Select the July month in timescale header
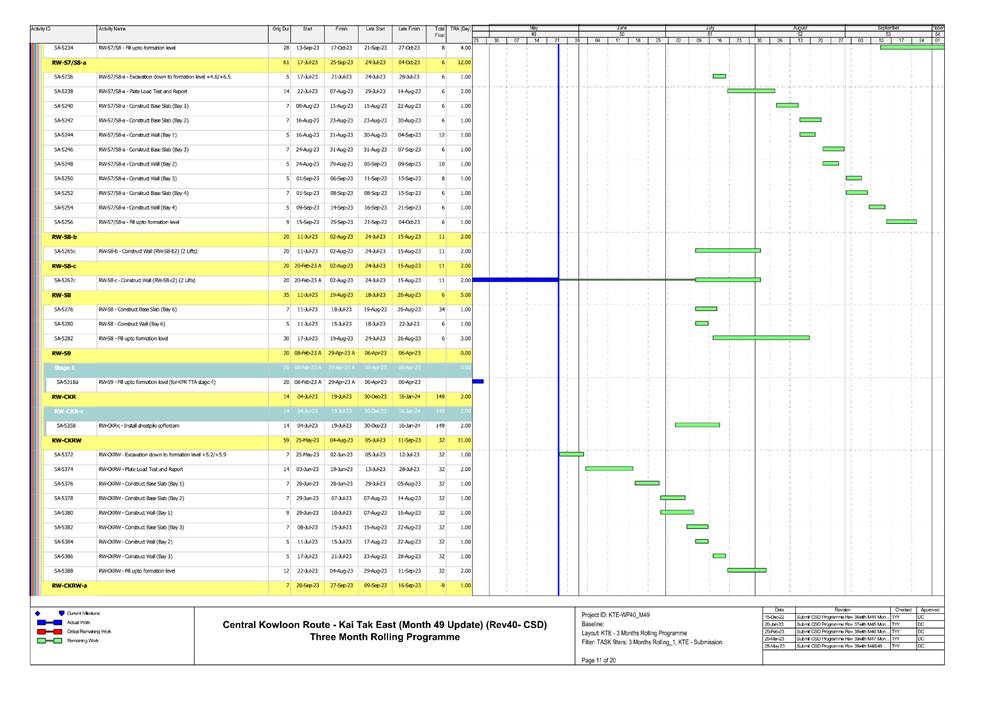Image resolution: width=1001 pixels, height=708 pixels. coord(710,29)
